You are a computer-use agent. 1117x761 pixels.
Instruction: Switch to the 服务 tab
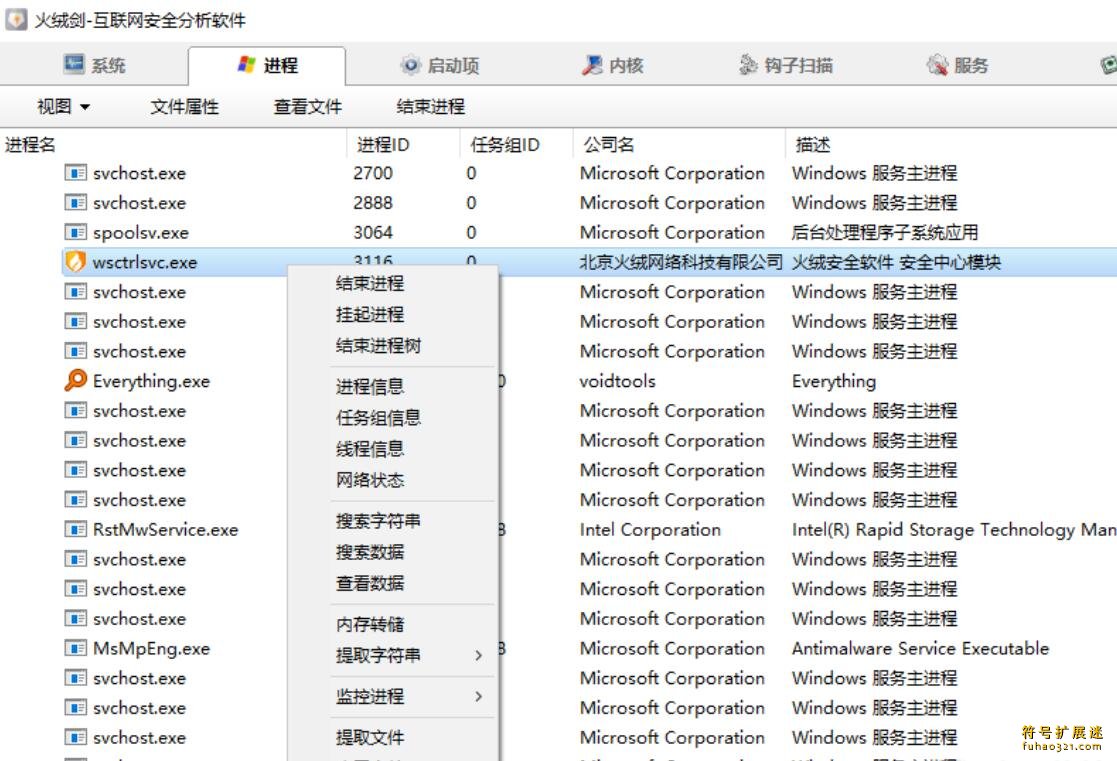coord(957,66)
